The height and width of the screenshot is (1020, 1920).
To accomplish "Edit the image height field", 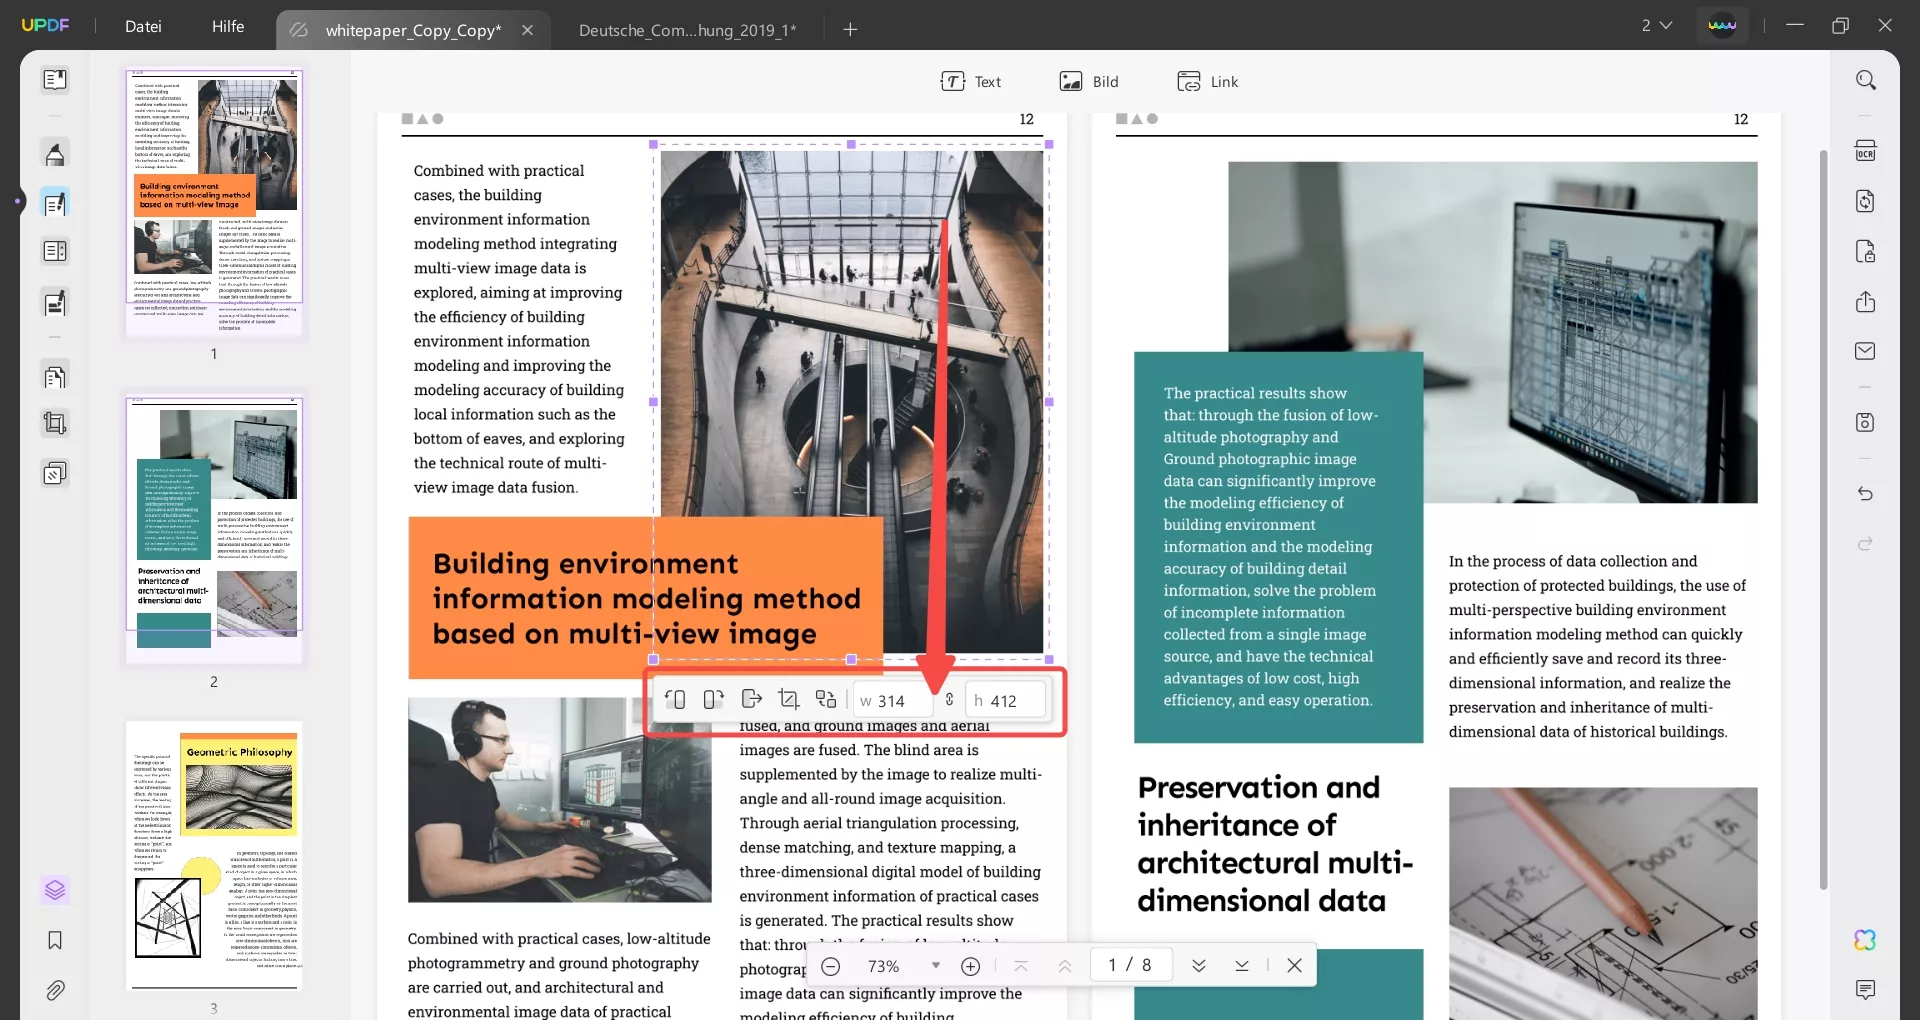I will click(x=1007, y=701).
